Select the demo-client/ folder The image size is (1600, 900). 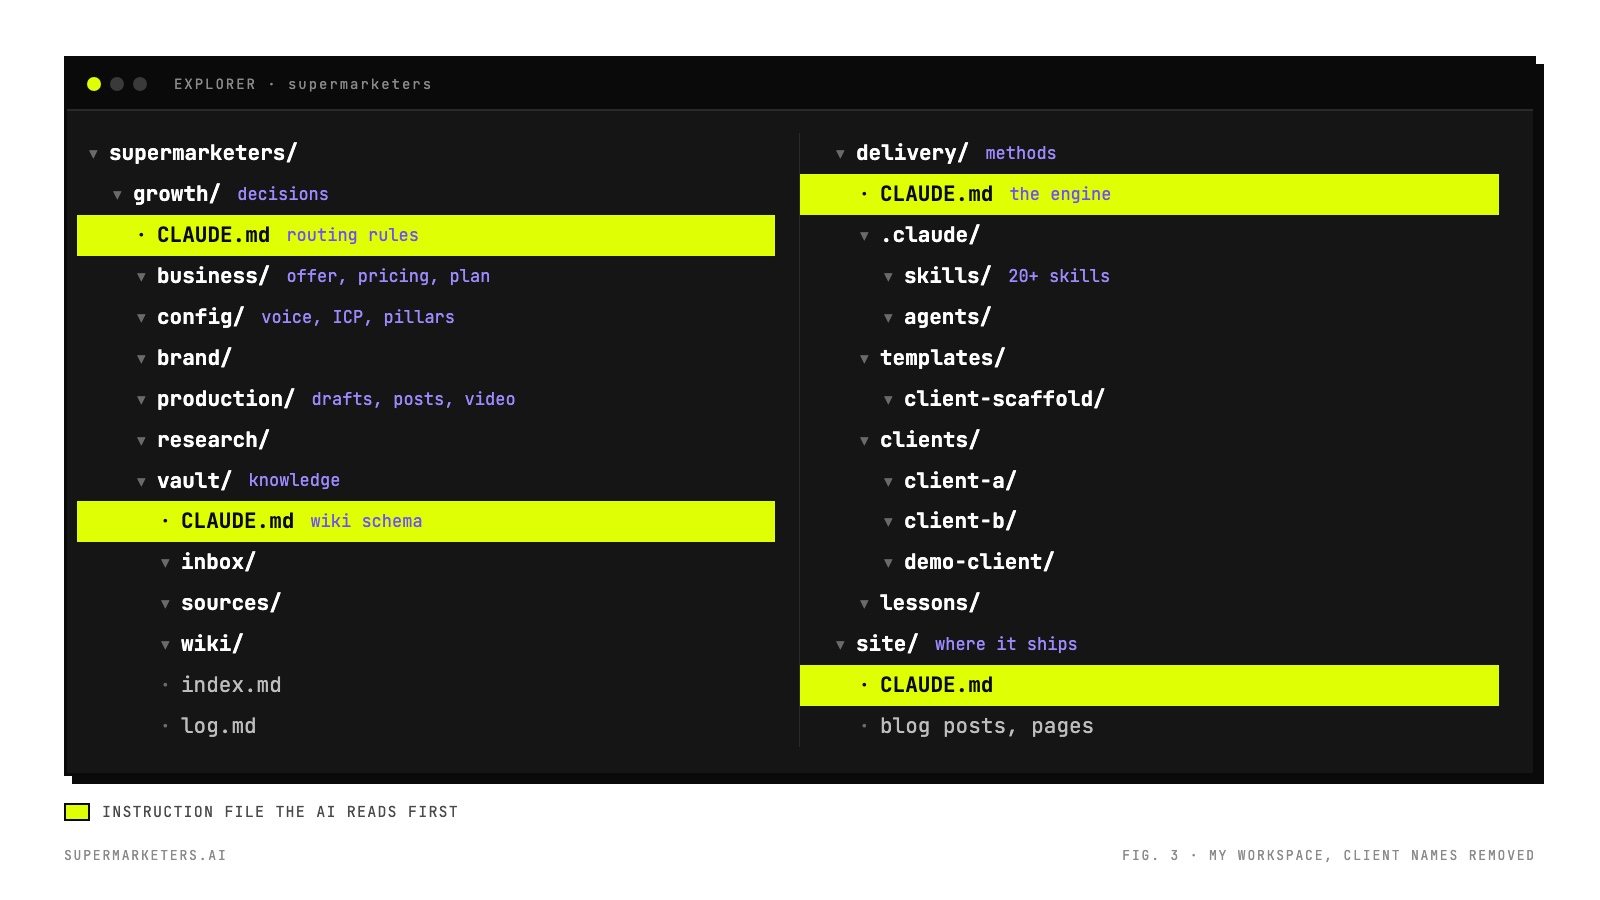[979, 562]
